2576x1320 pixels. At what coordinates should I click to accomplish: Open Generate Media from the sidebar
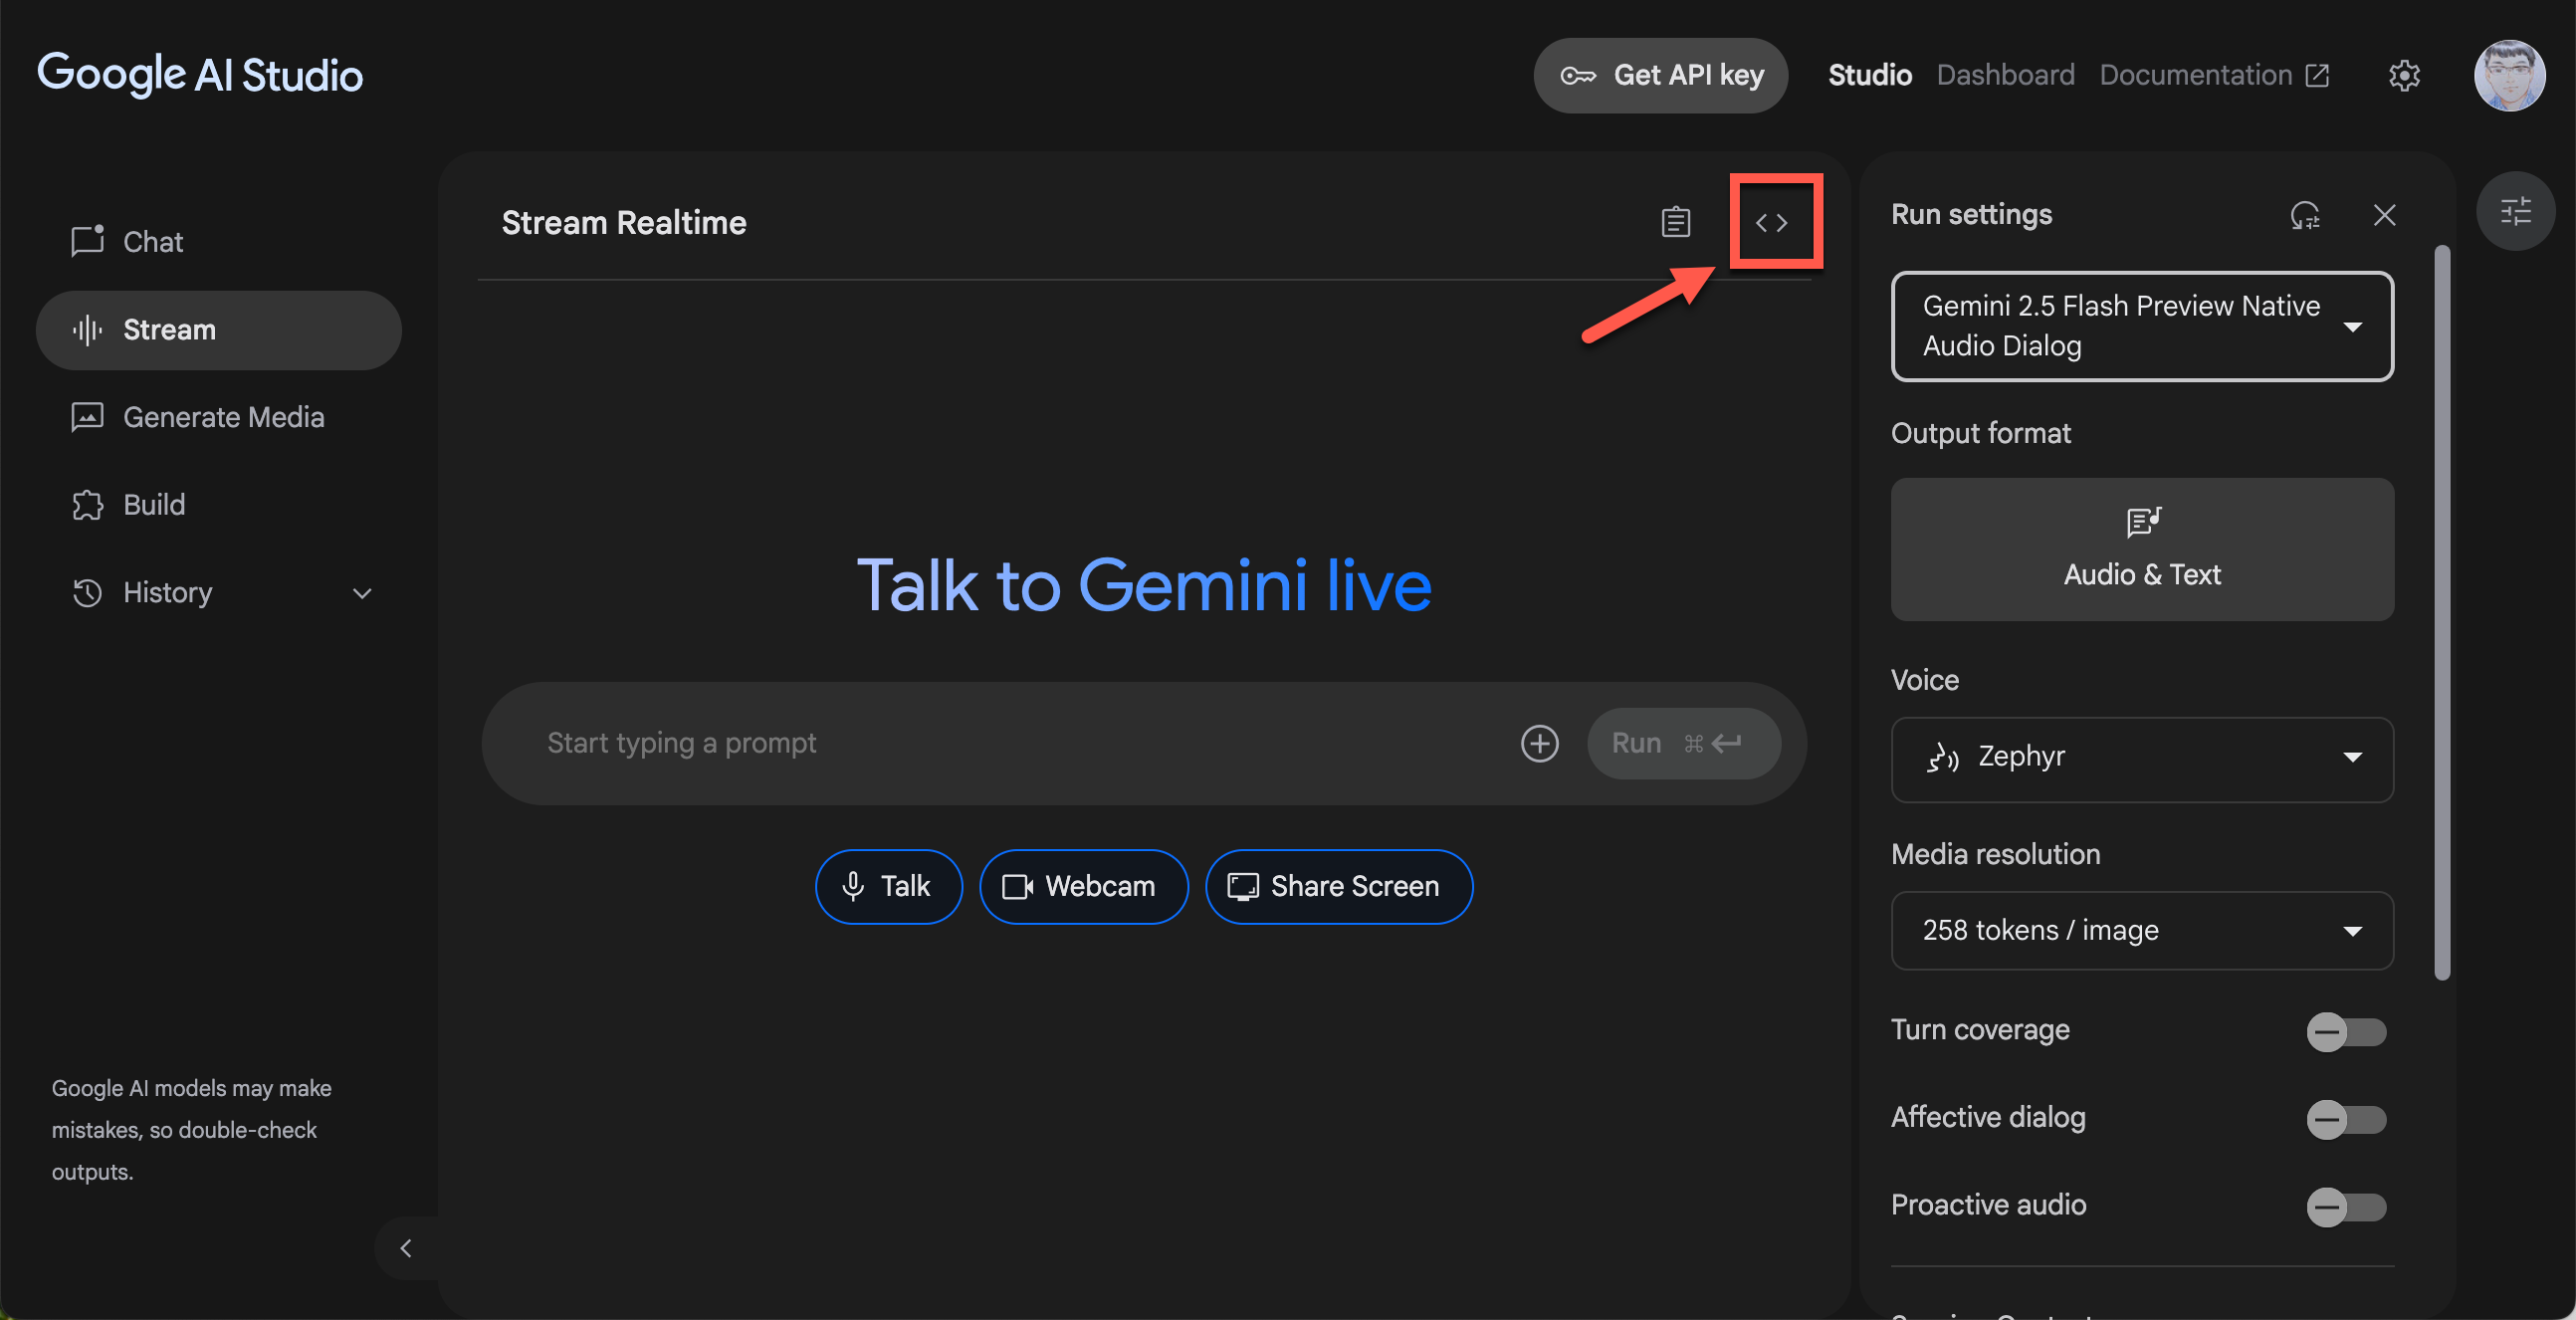pos(223,417)
